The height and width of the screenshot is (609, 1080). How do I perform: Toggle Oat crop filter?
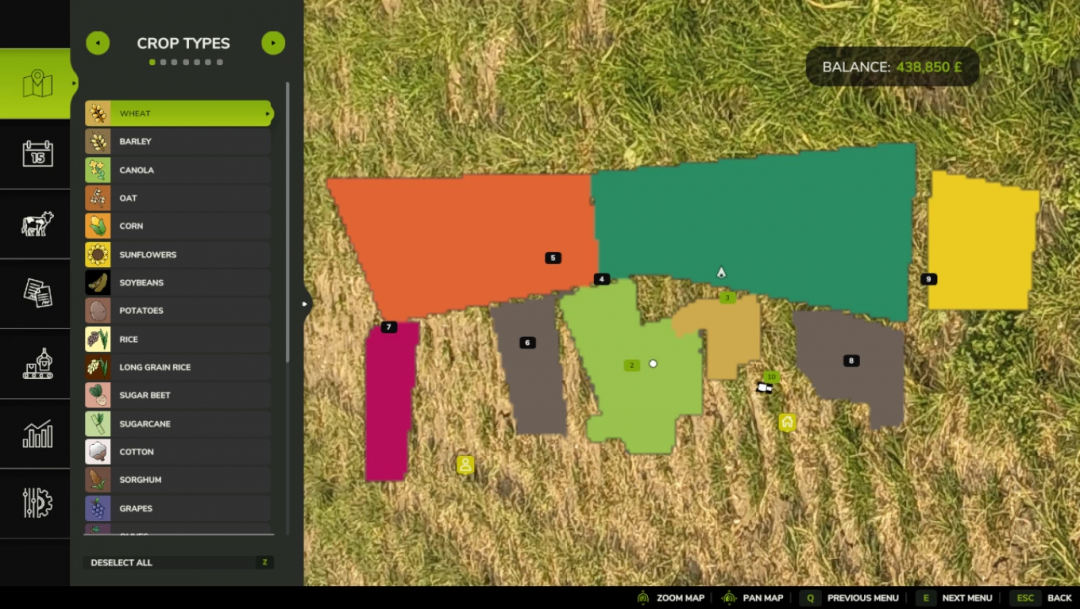point(178,198)
